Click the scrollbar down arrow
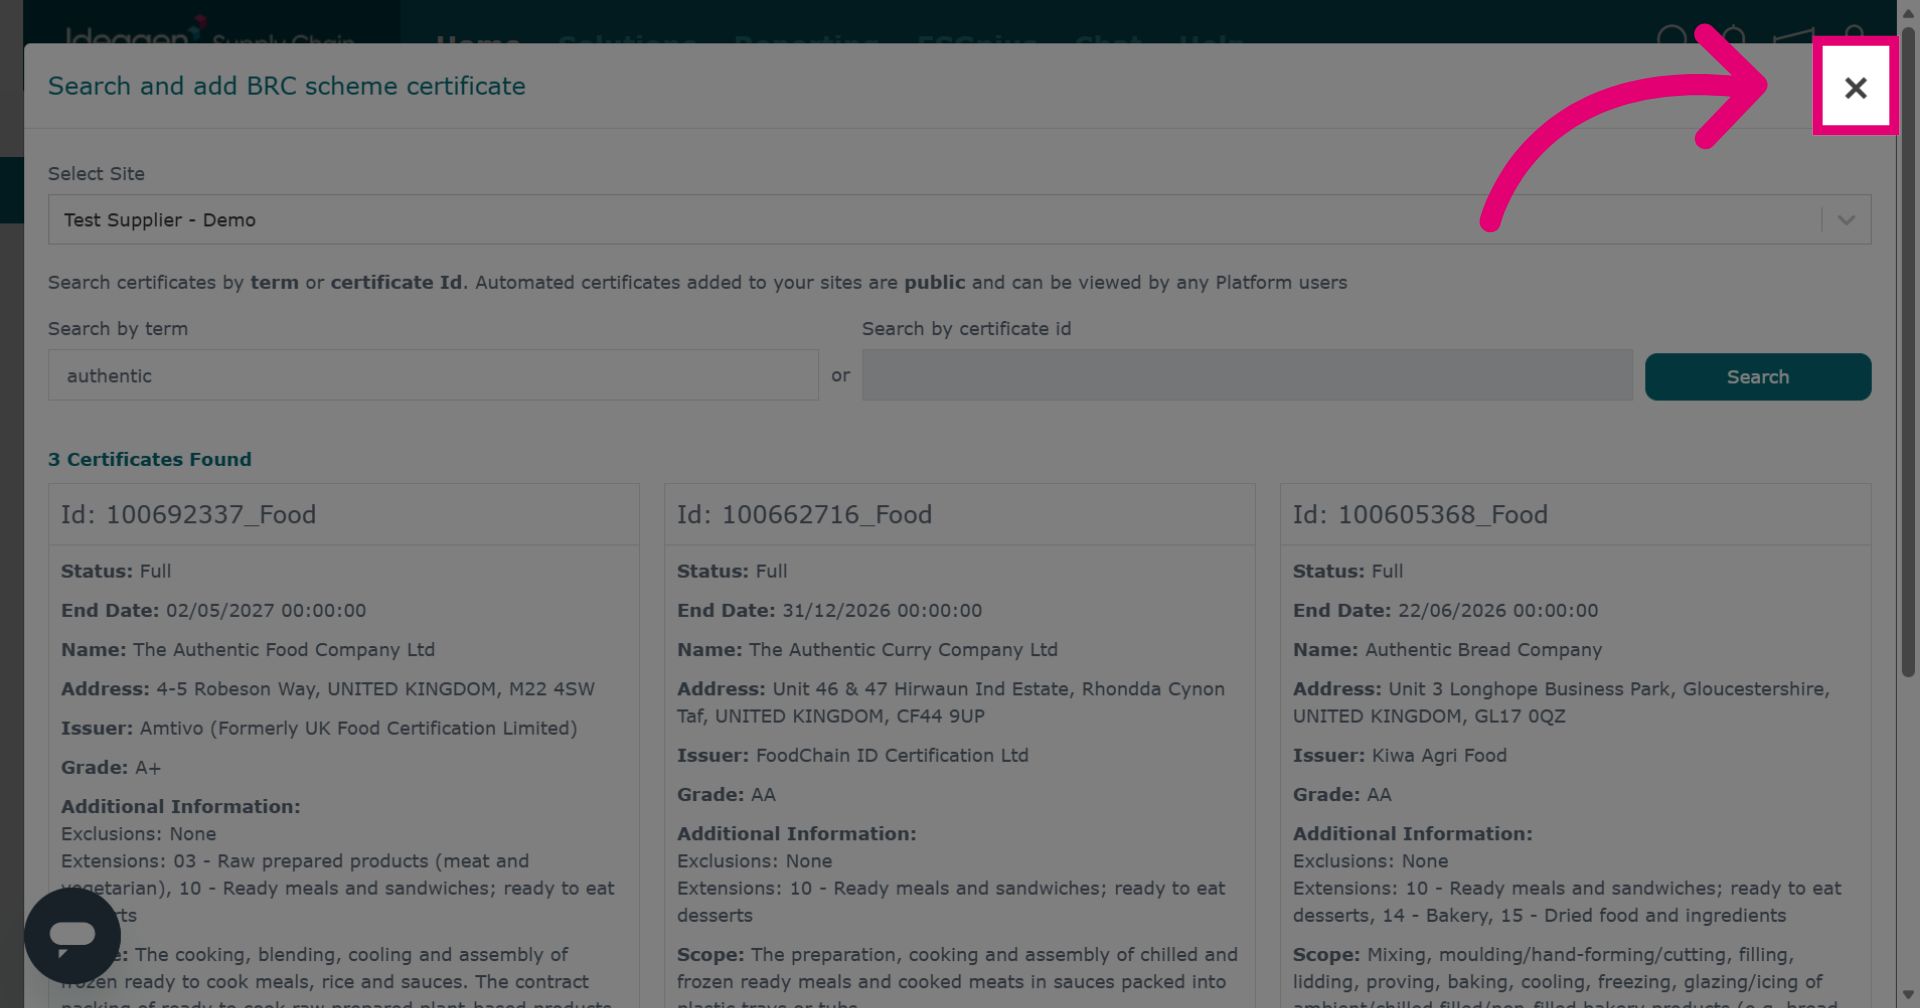 1908,995
